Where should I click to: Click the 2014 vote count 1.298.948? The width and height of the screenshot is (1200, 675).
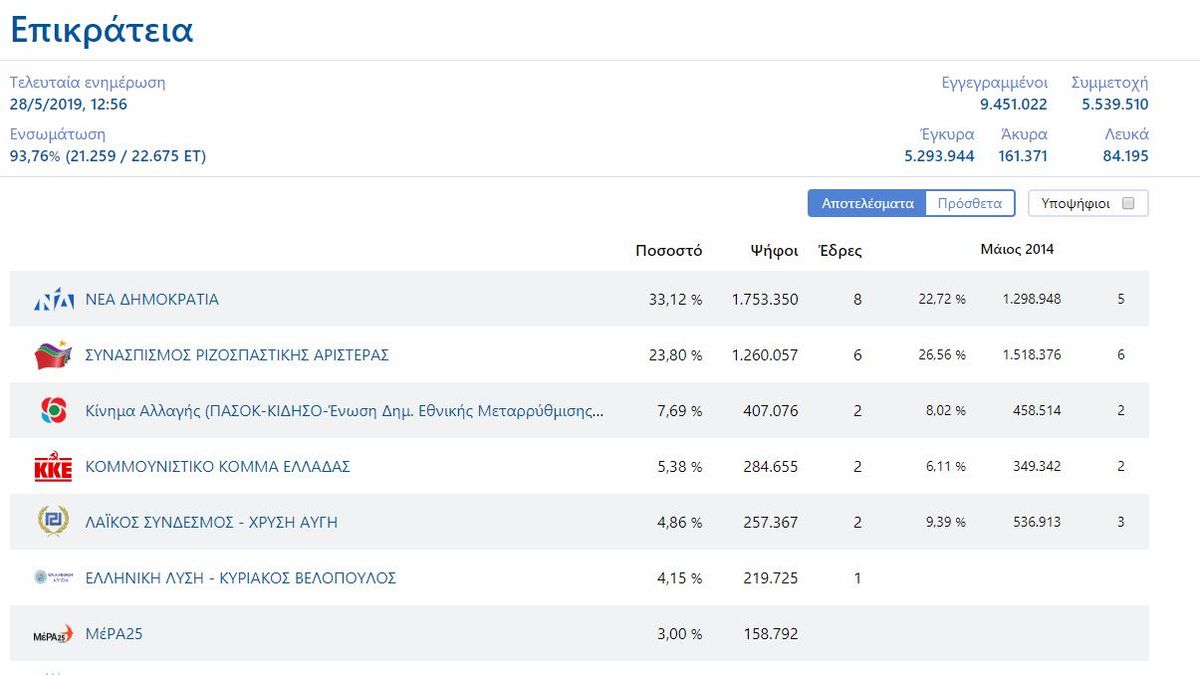(x=1031, y=299)
